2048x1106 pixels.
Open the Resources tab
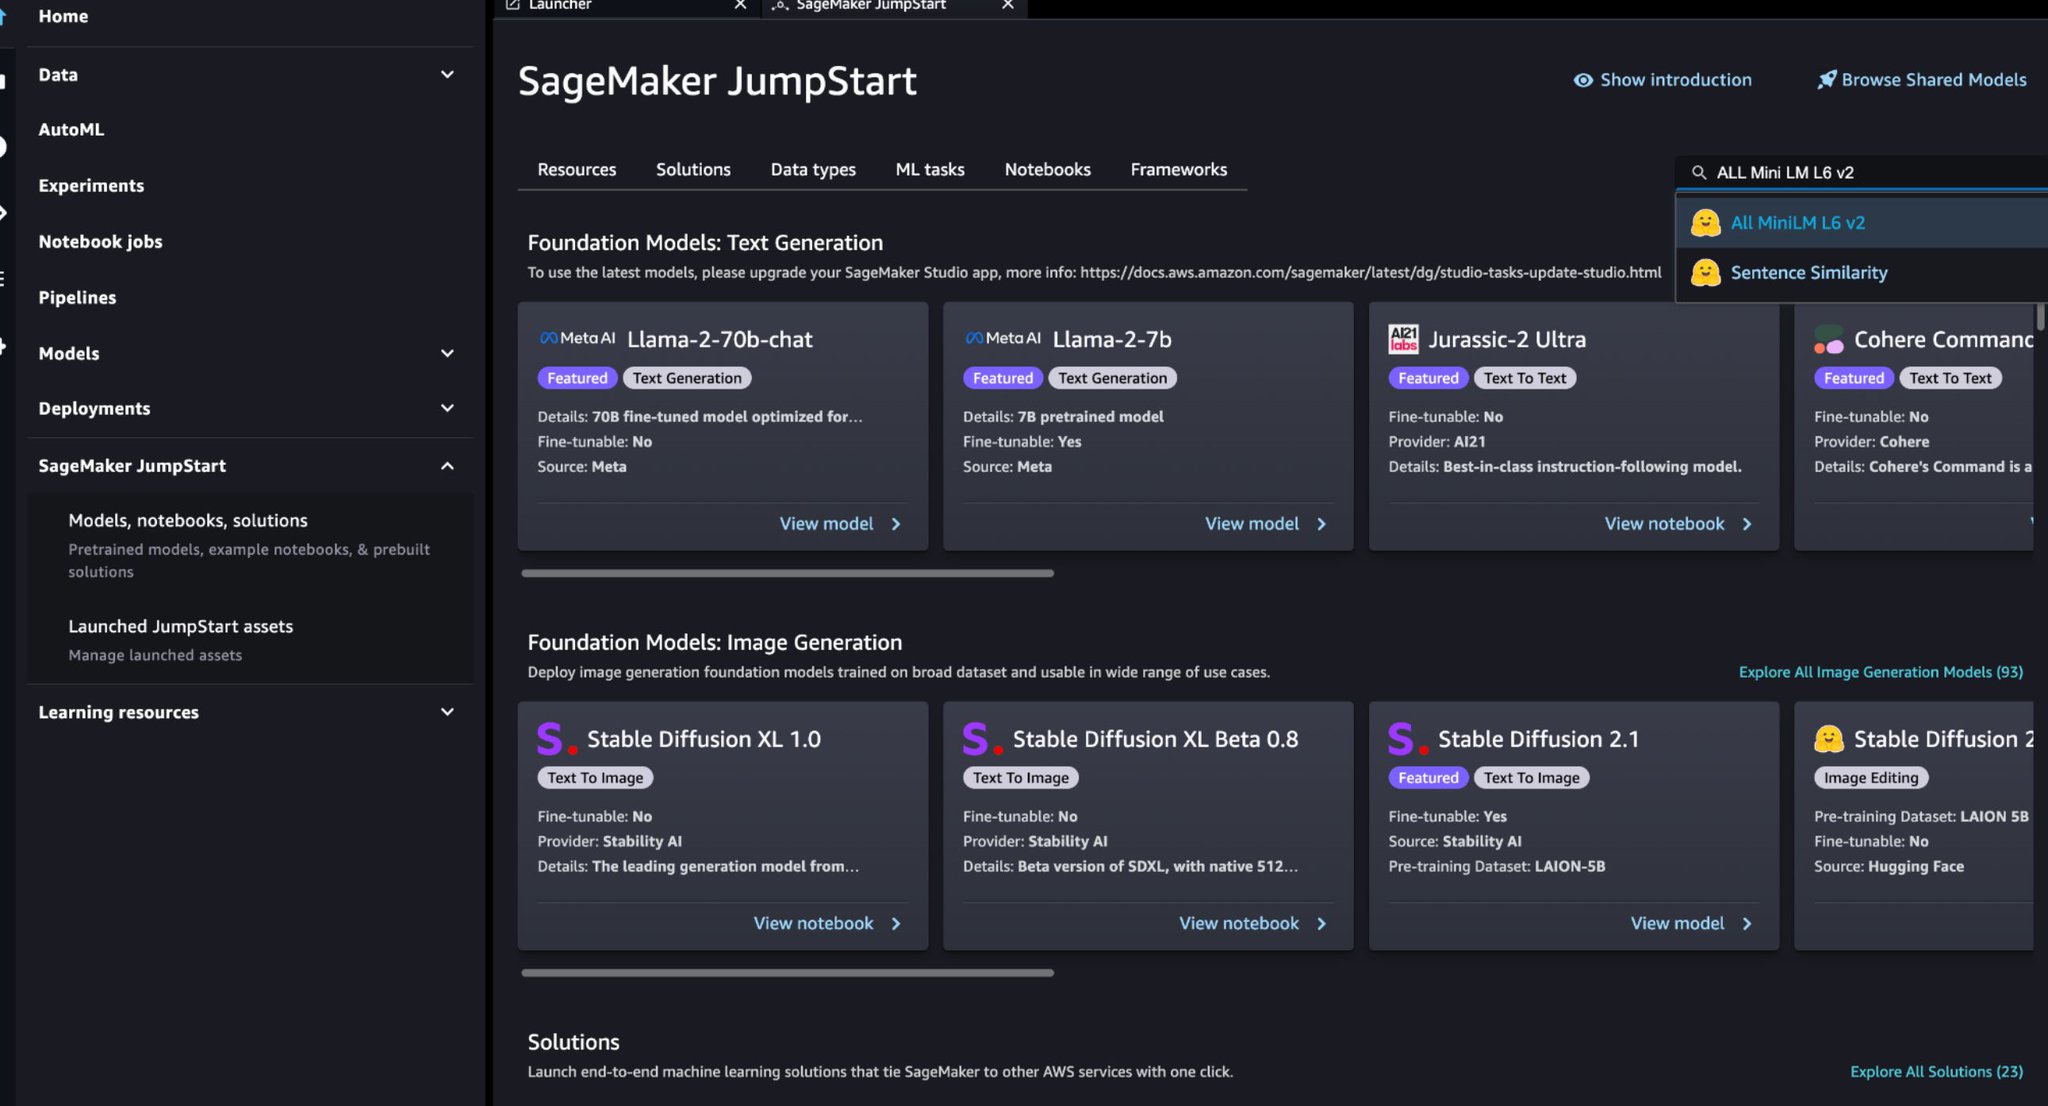click(577, 170)
